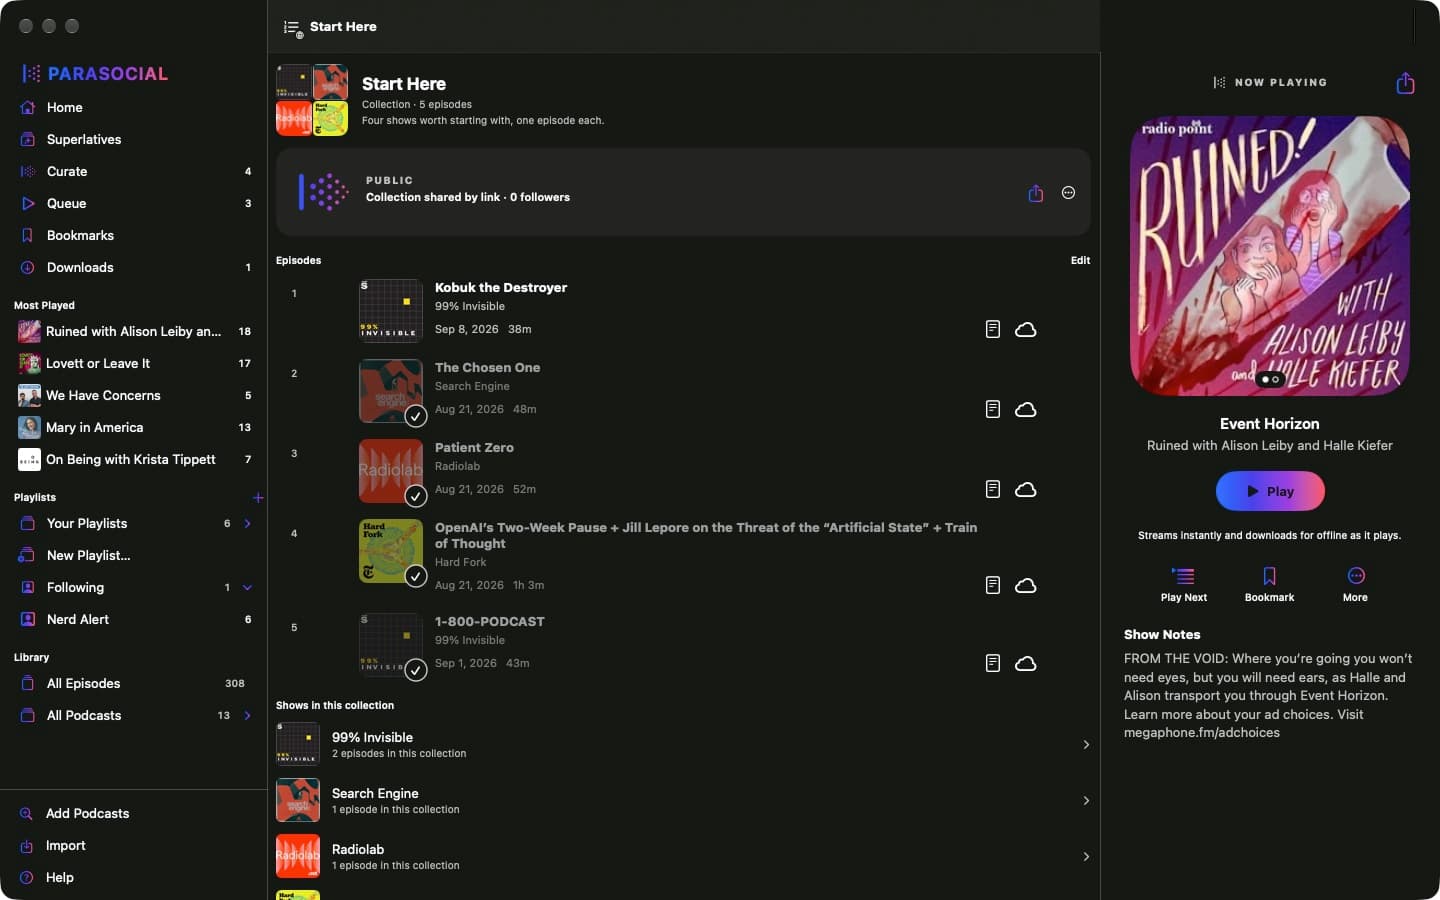Play the Event Horizon episode
Image resolution: width=1440 pixels, height=900 pixels.
pyautogui.click(x=1270, y=491)
